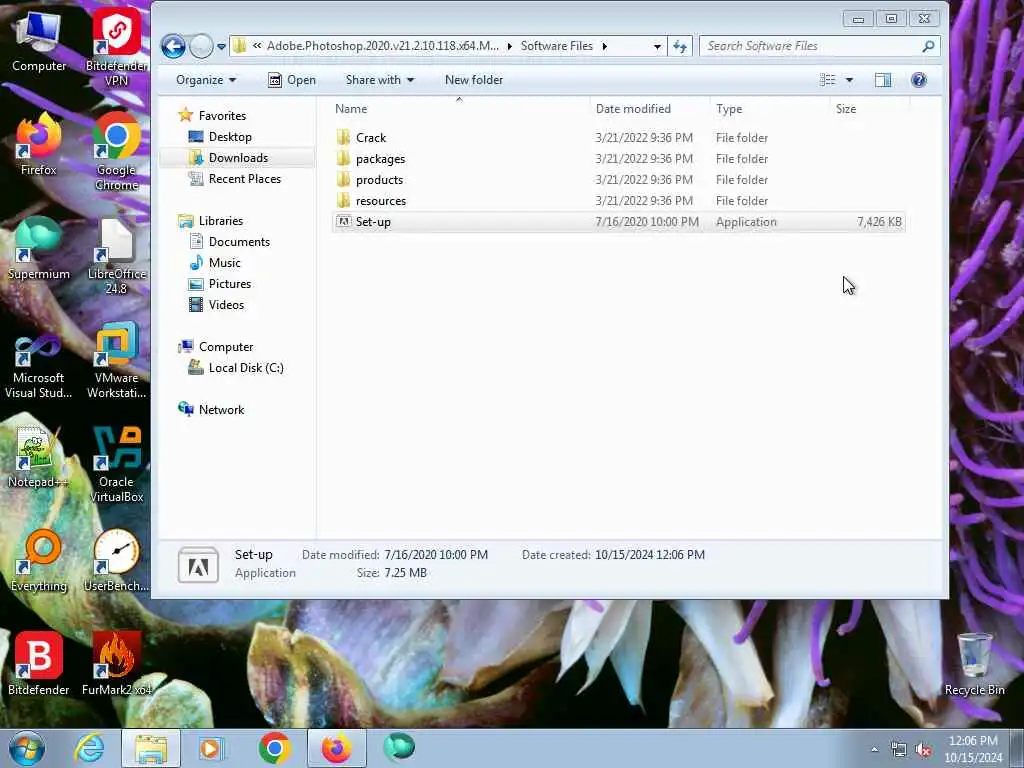This screenshot has width=1024, height=768.
Task: Select the Set-up application file
Action: point(618,221)
